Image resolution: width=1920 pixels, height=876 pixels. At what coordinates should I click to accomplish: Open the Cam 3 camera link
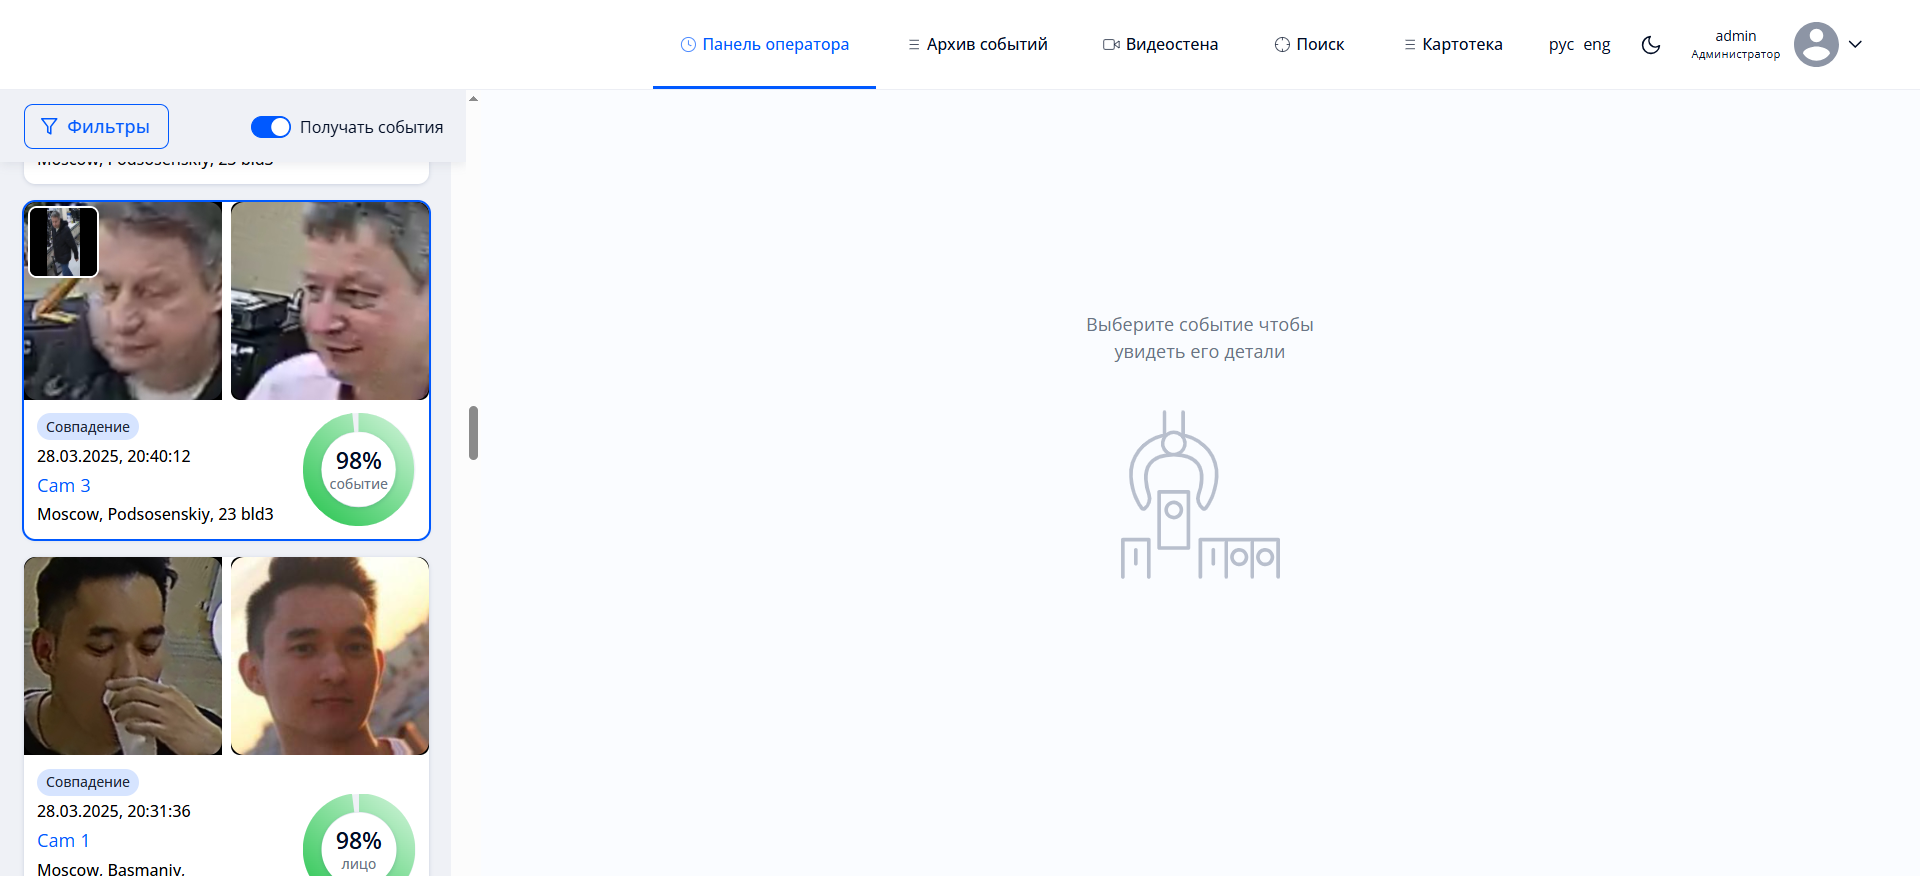tap(64, 486)
